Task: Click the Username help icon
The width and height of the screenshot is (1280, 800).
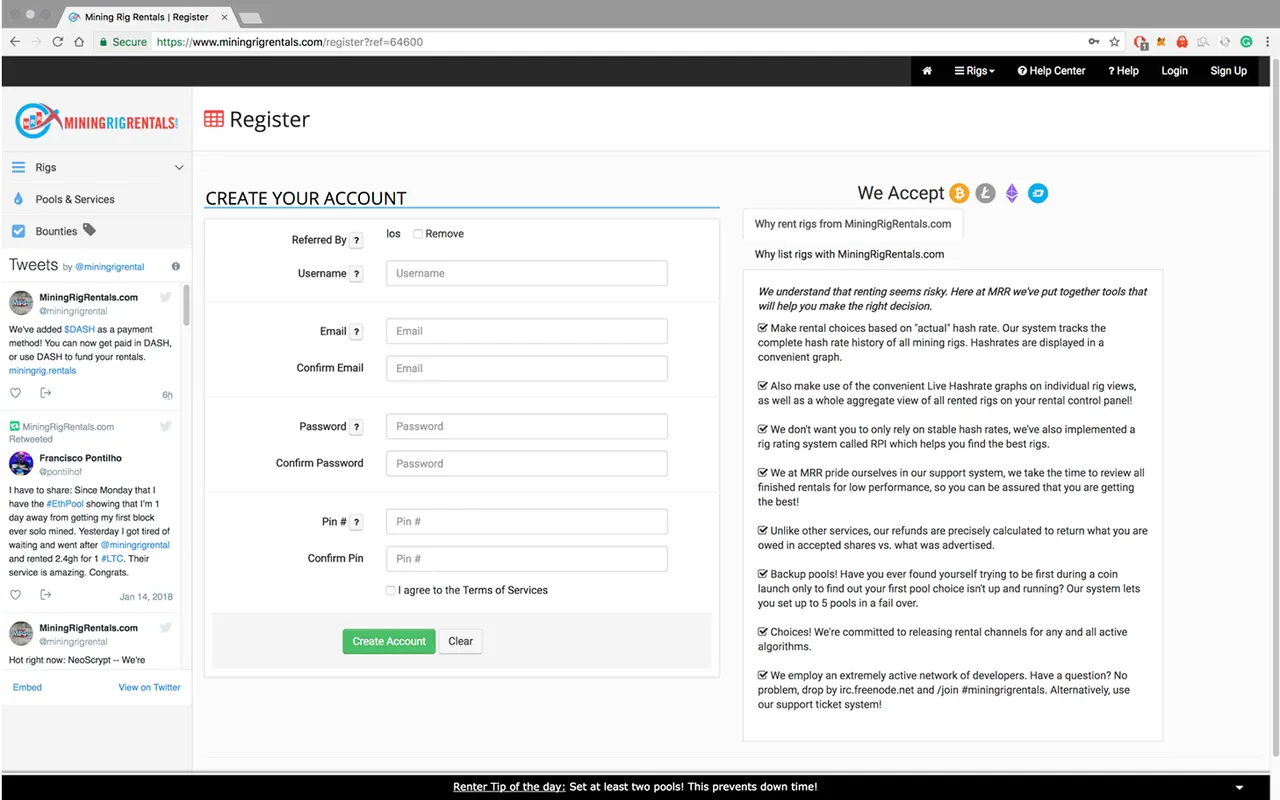Action: tap(357, 274)
